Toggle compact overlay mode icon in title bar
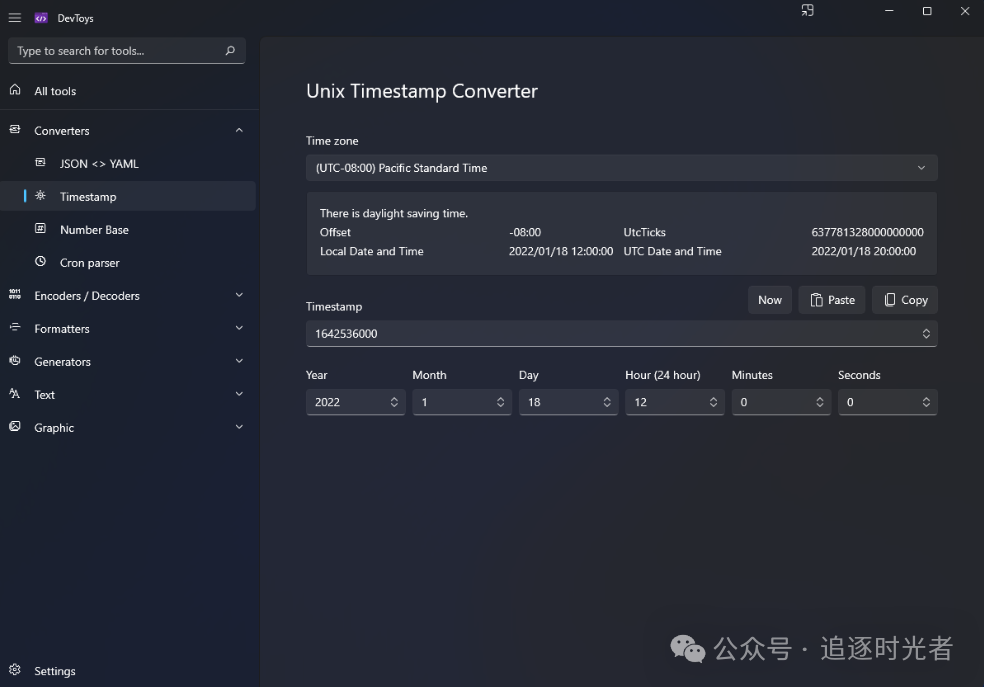Image resolution: width=984 pixels, height=687 pixels. click(807, 11)
